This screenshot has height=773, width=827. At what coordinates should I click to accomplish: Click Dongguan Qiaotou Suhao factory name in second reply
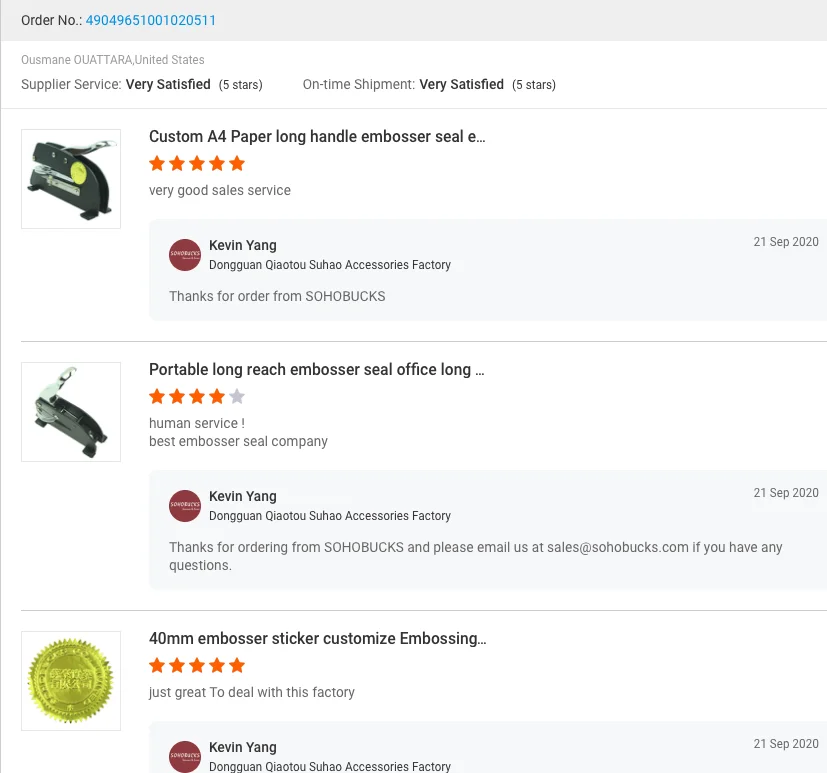[x=330, y=516]
